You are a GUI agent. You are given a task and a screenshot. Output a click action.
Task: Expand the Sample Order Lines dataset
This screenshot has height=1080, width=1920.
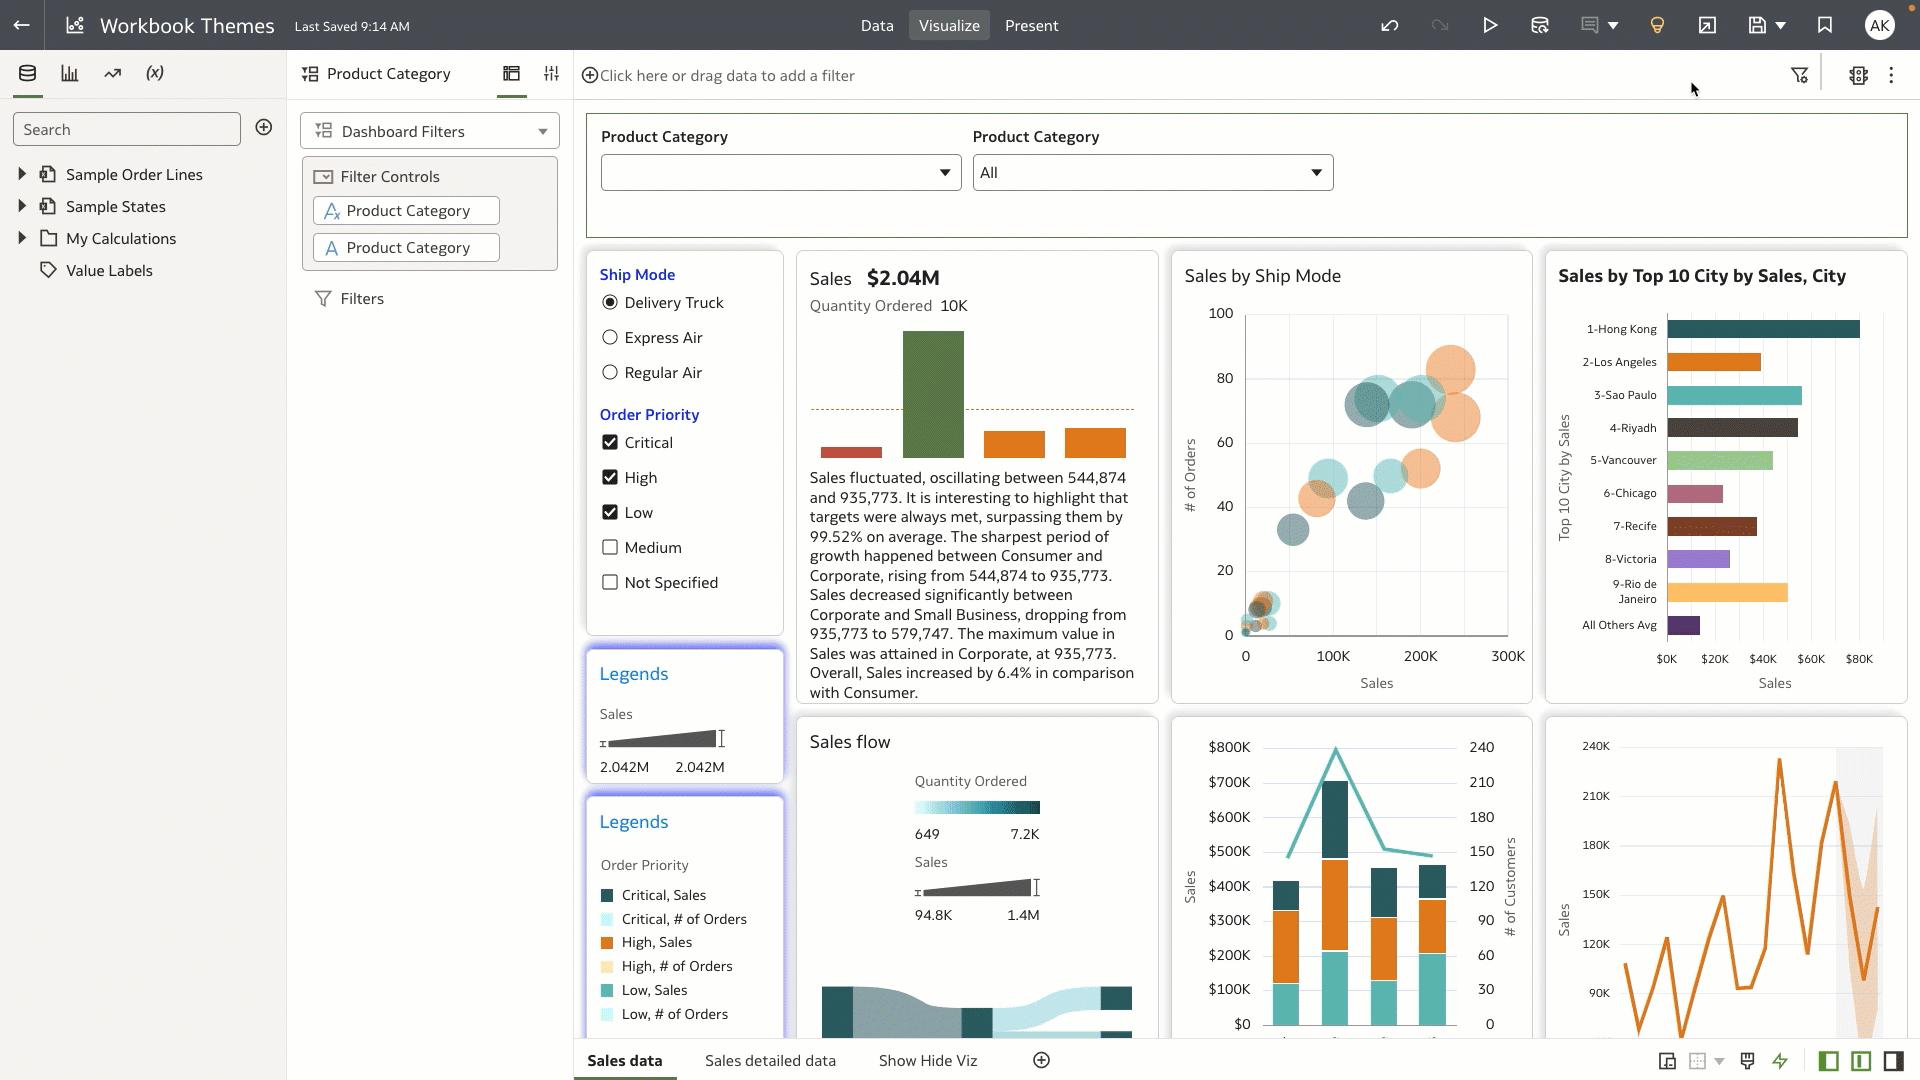point(21,173)
